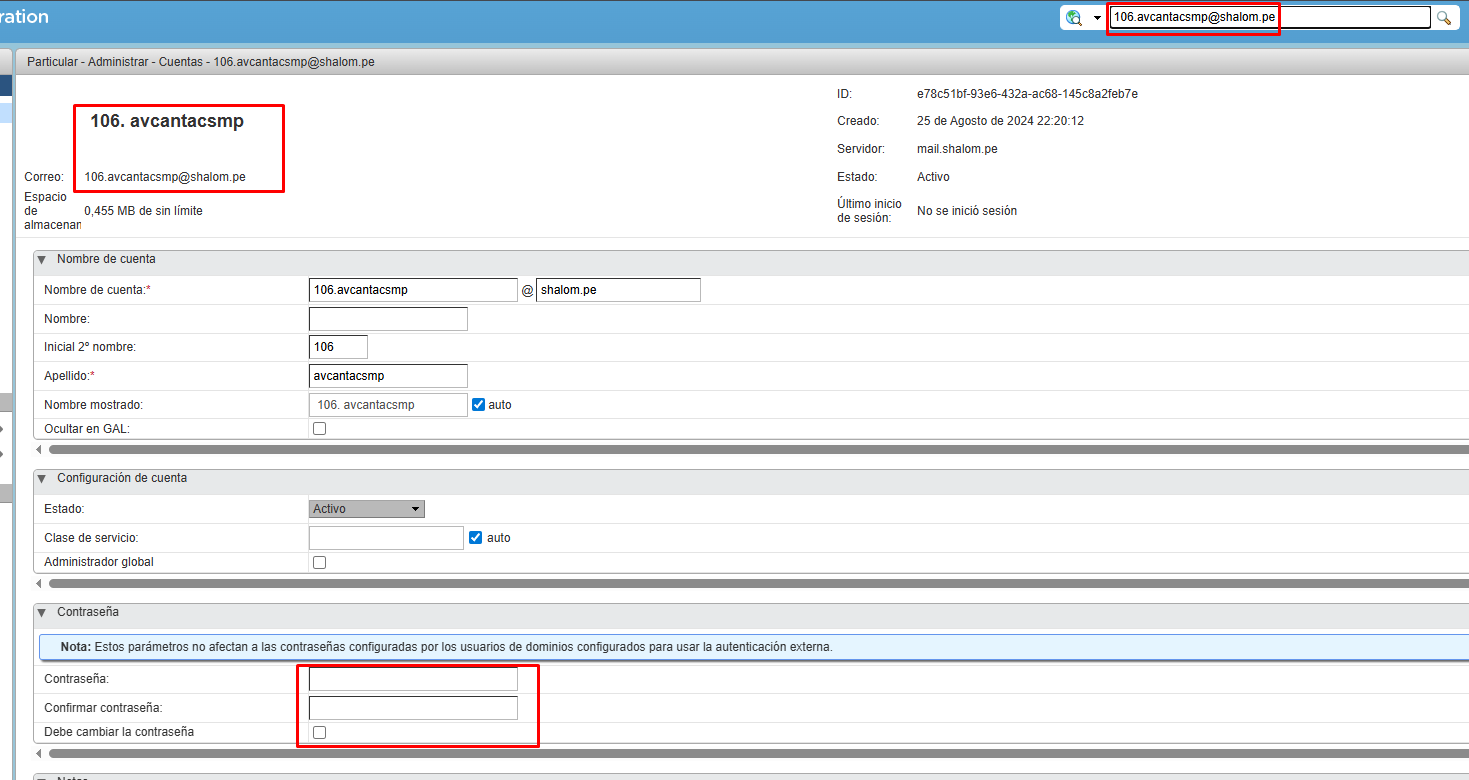The height and width of the screenshot is (780, 1469).
Task: Enable the Ocultar en GAL checkbox
Action: [320, 429]
